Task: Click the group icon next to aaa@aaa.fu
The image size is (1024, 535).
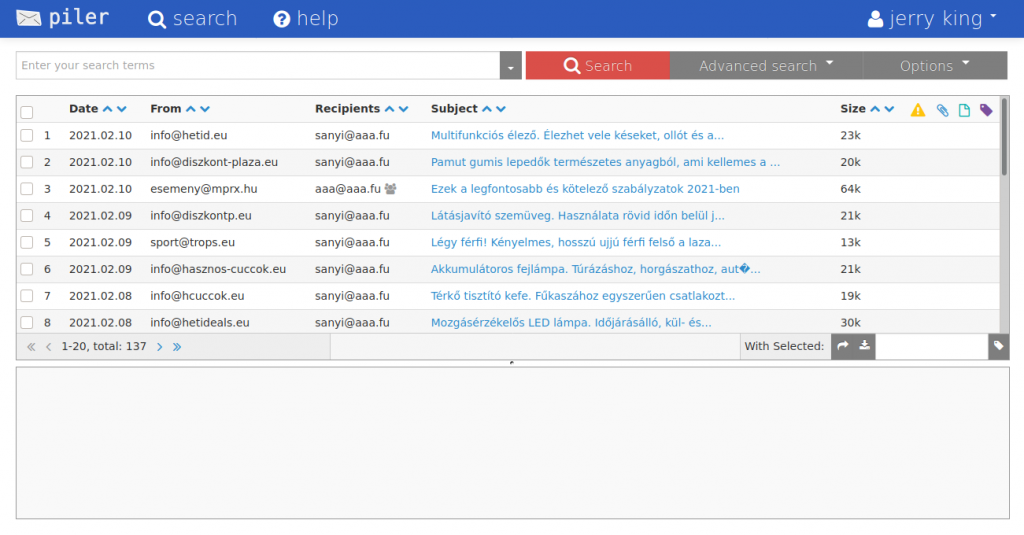Action: pos(391,189)
